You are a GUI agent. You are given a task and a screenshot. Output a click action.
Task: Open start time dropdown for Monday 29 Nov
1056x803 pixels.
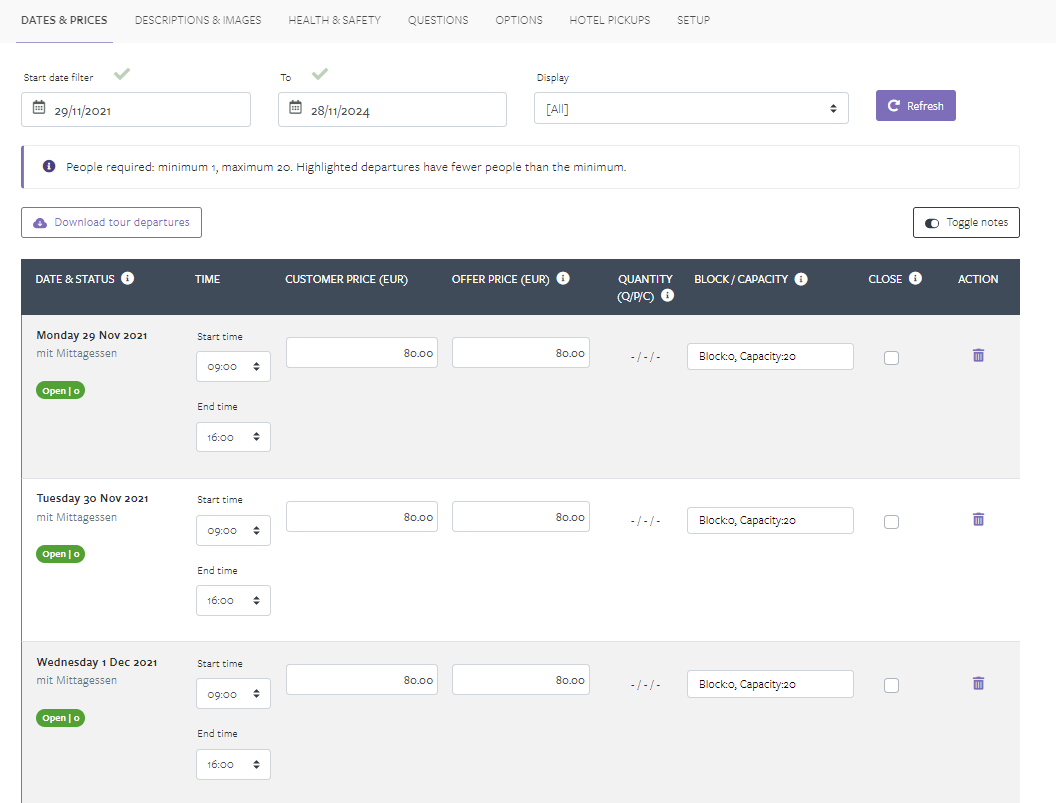[233, 366]
